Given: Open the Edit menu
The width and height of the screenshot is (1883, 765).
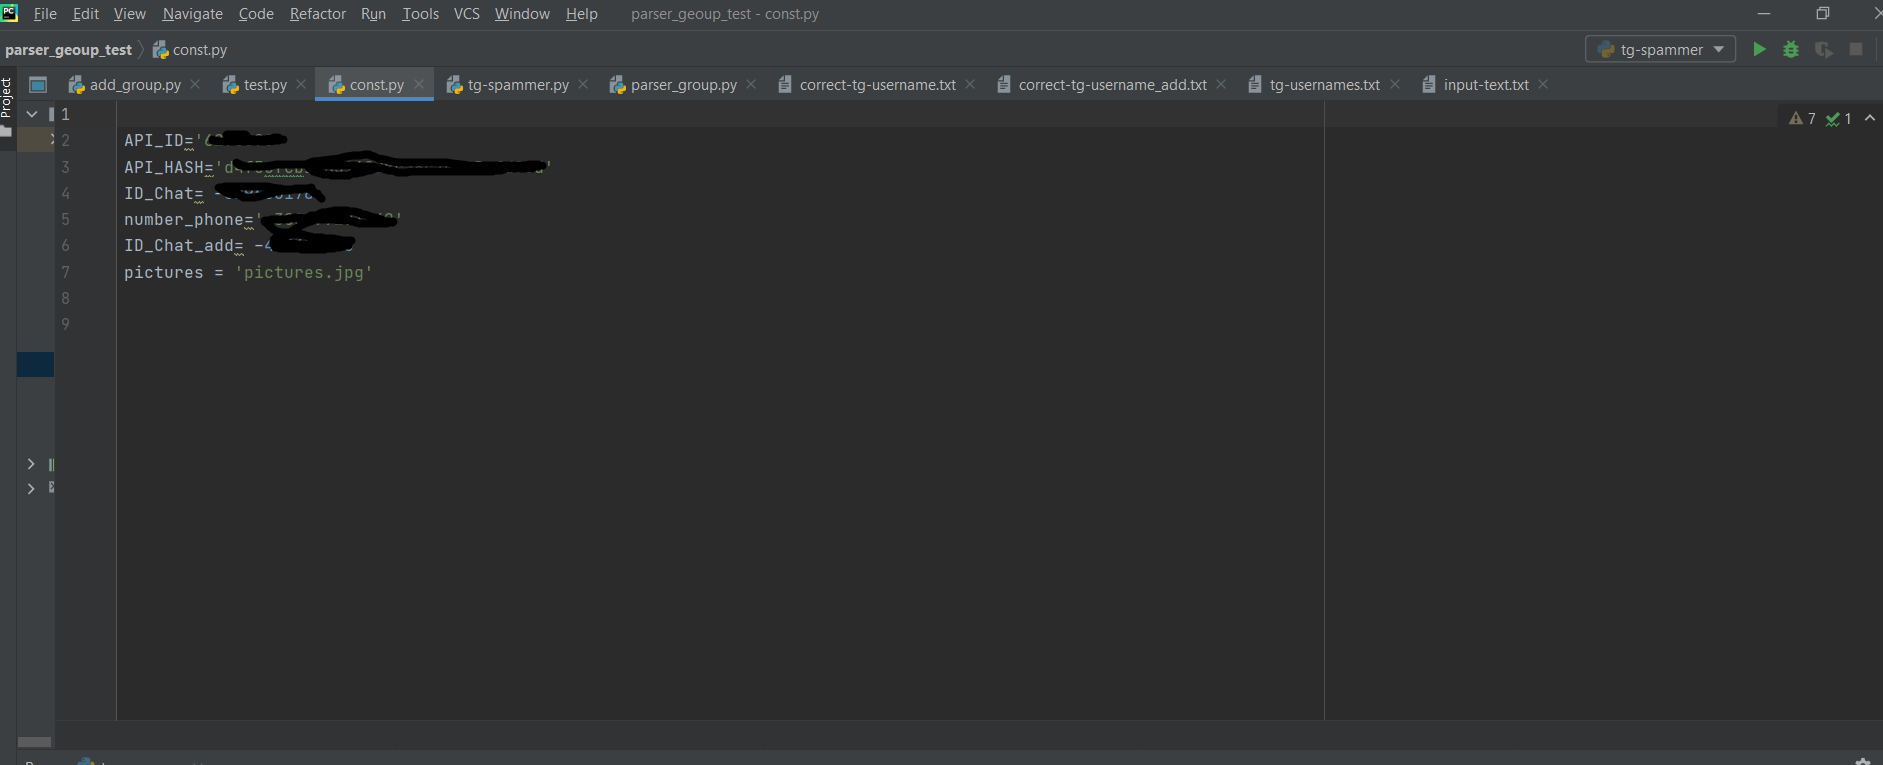Looking at the screenshot, I should 86,14.
